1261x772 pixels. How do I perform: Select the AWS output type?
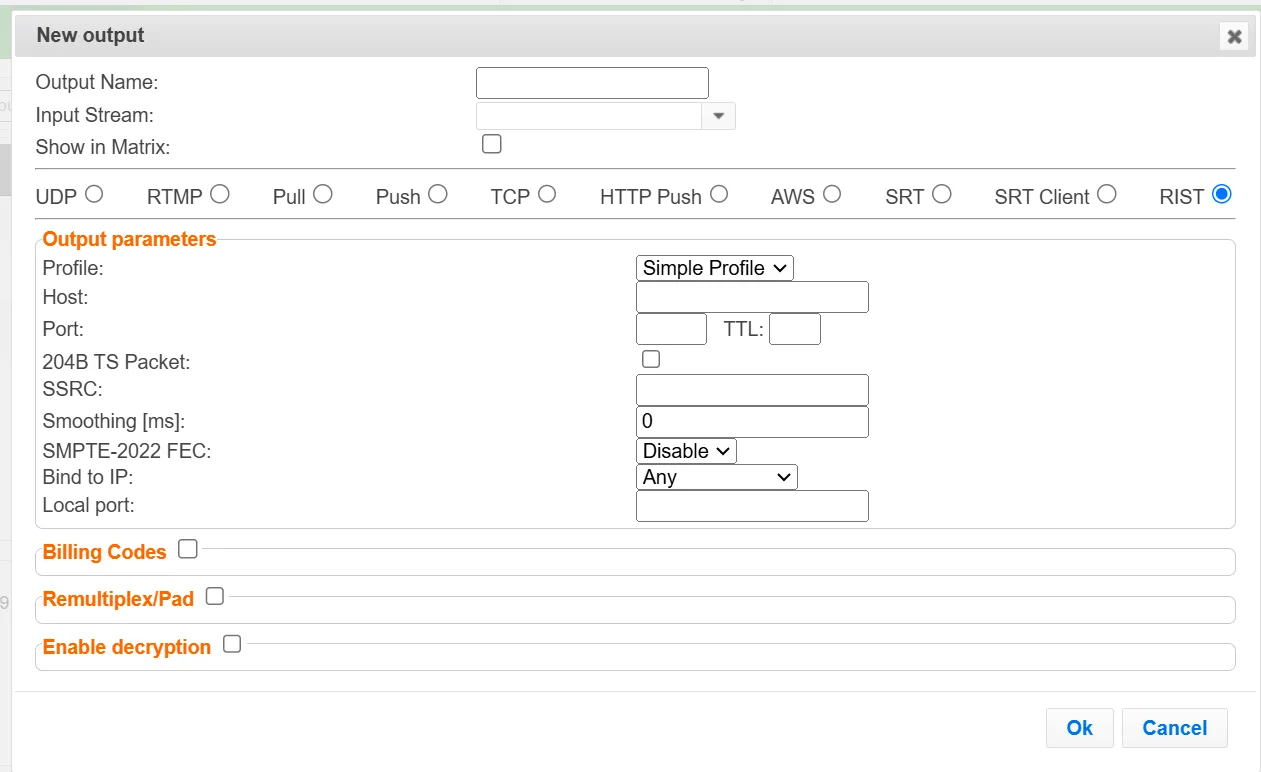[831, 194]
